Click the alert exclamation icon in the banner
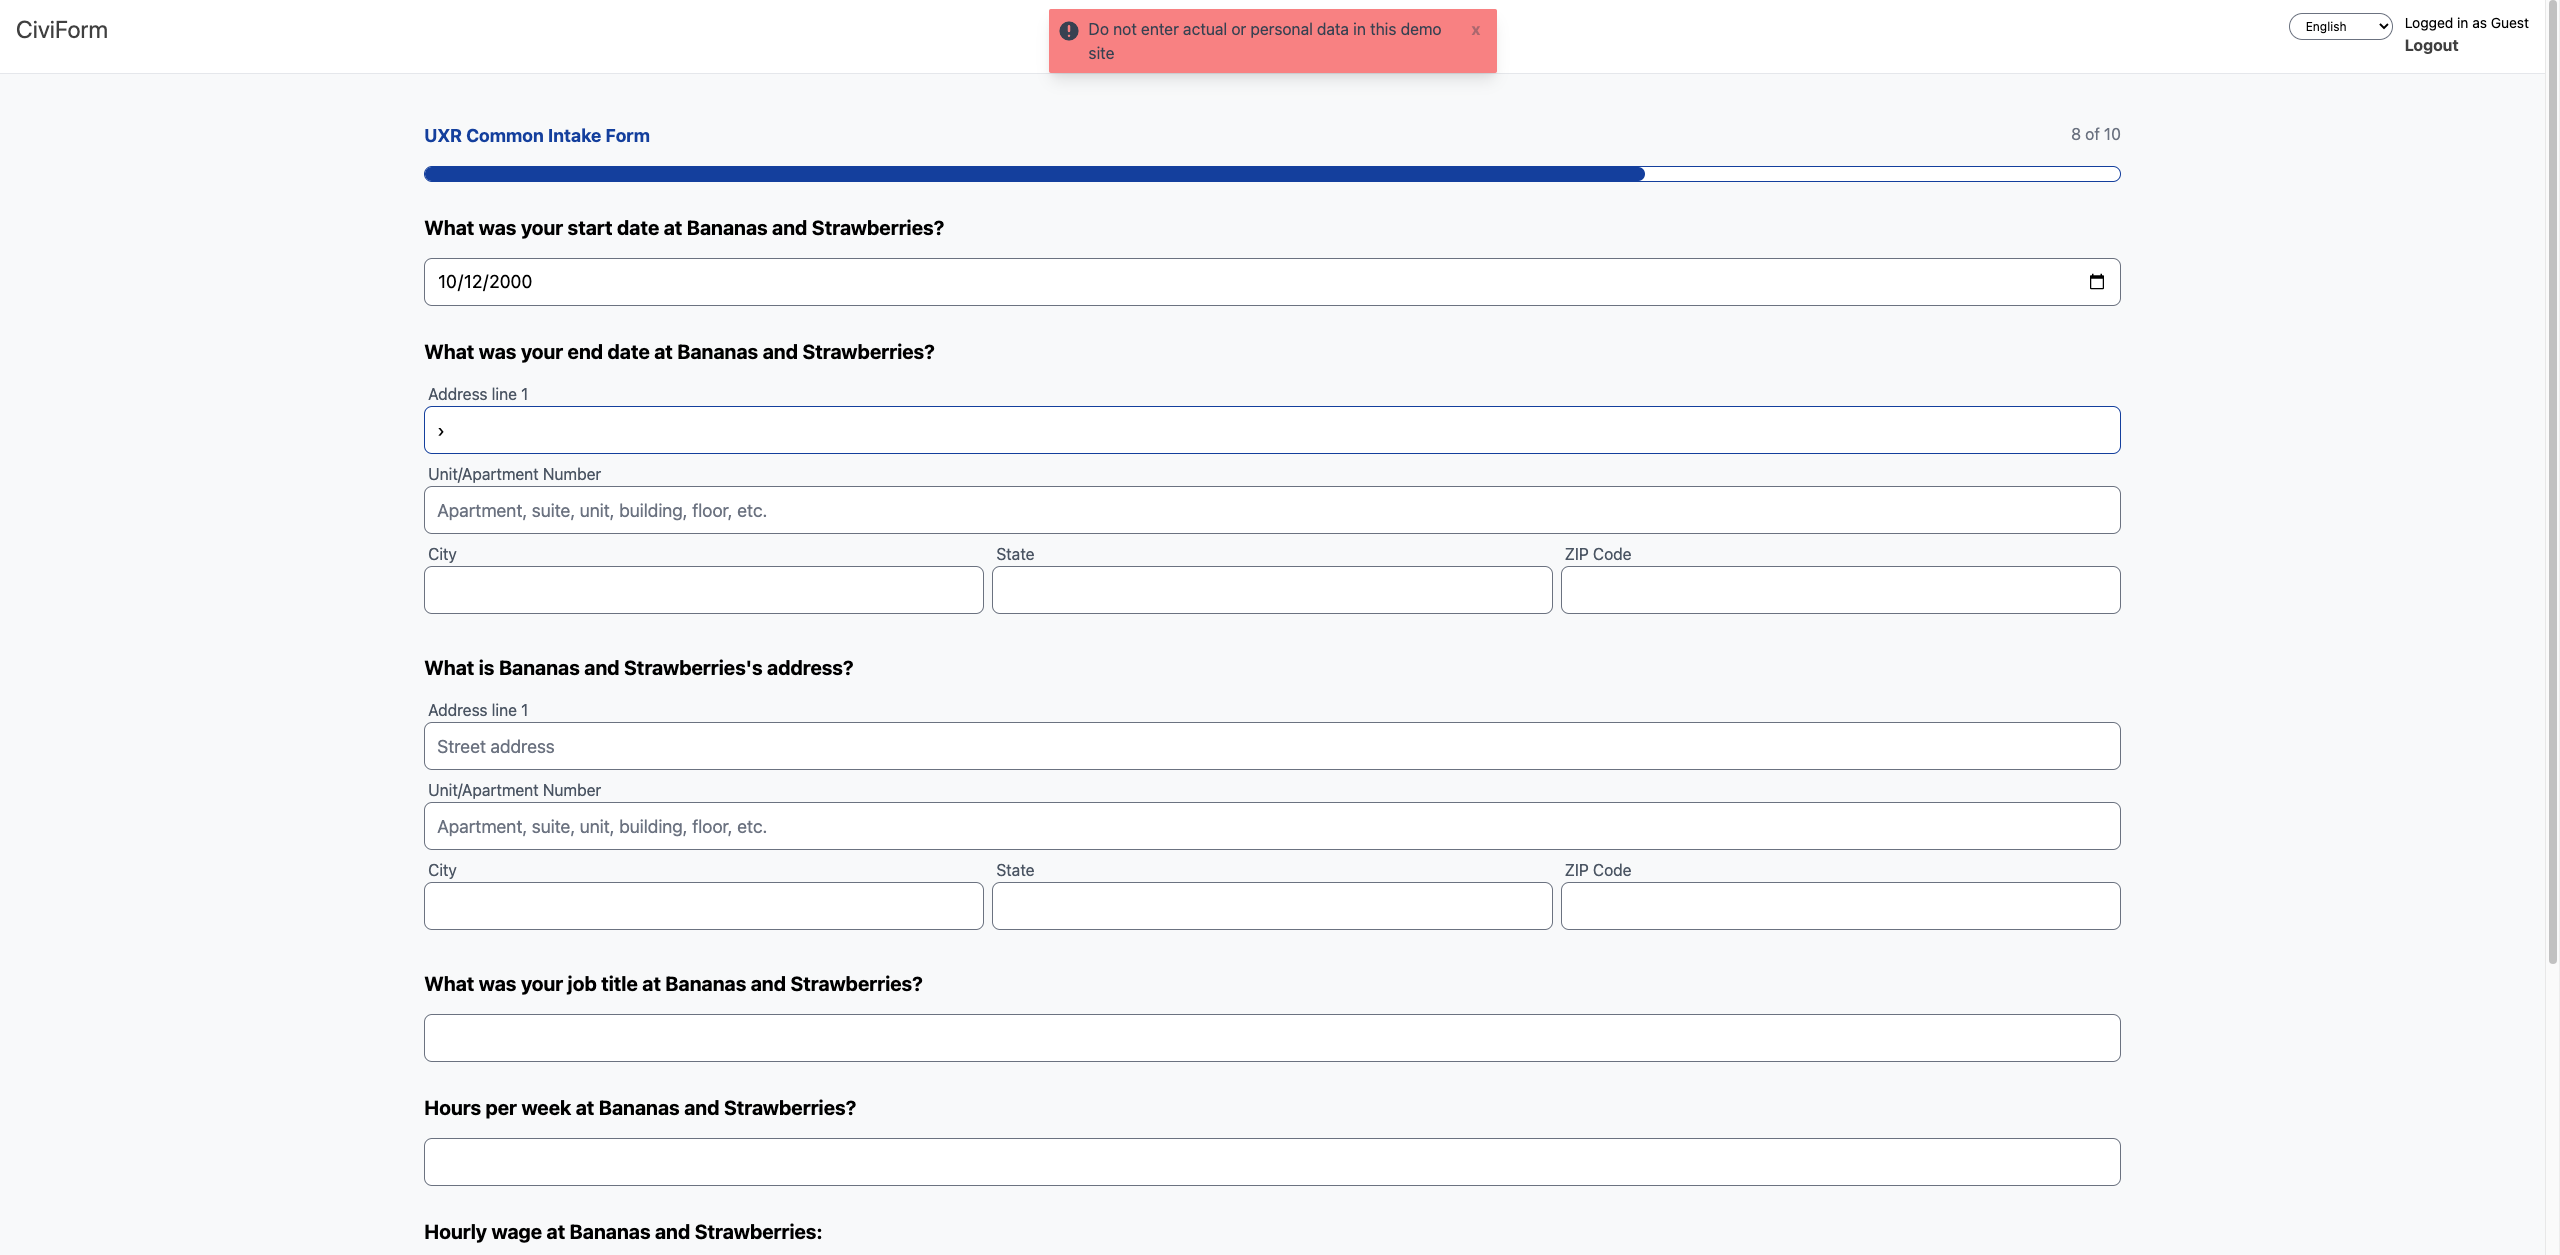 click(1069, 31)
